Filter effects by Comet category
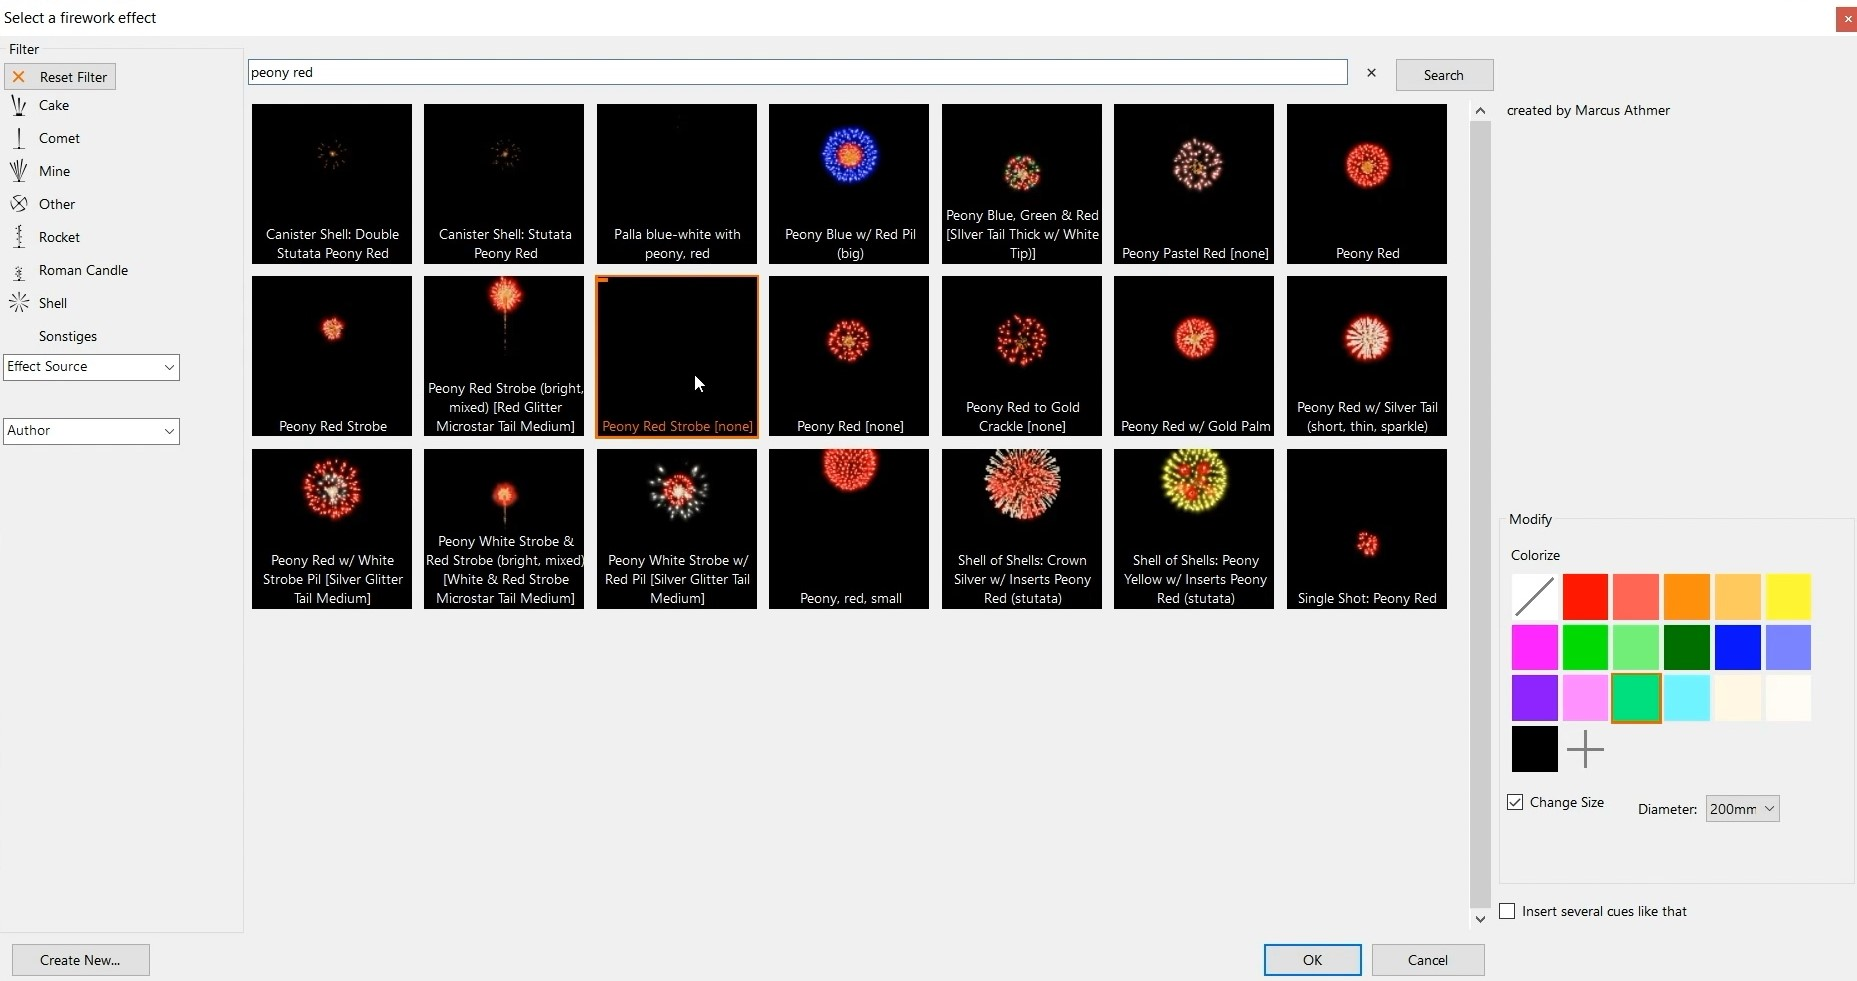 pyautogui.click(x=45, y=138)
